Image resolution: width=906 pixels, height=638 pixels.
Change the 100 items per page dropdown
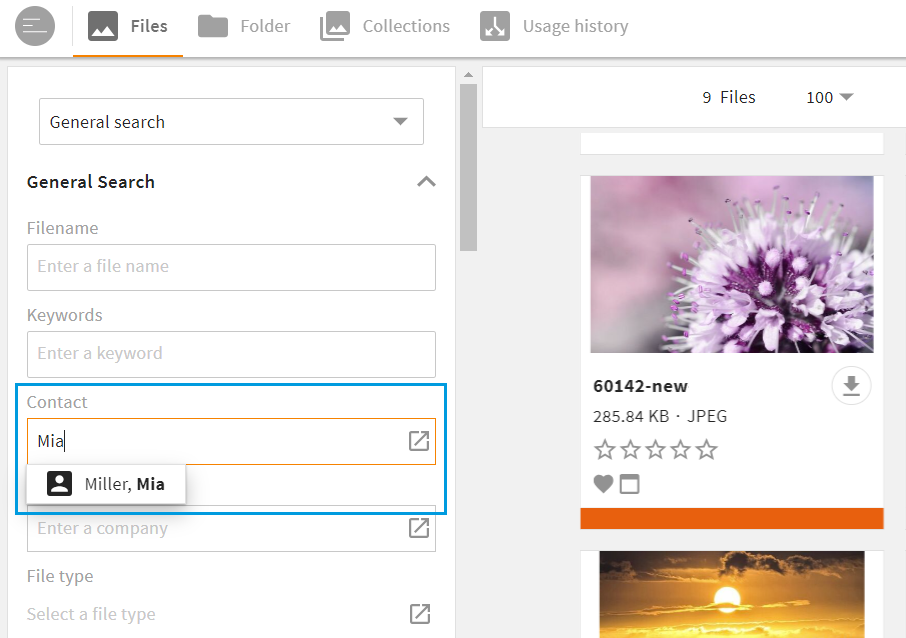click(x=829, y=97)
